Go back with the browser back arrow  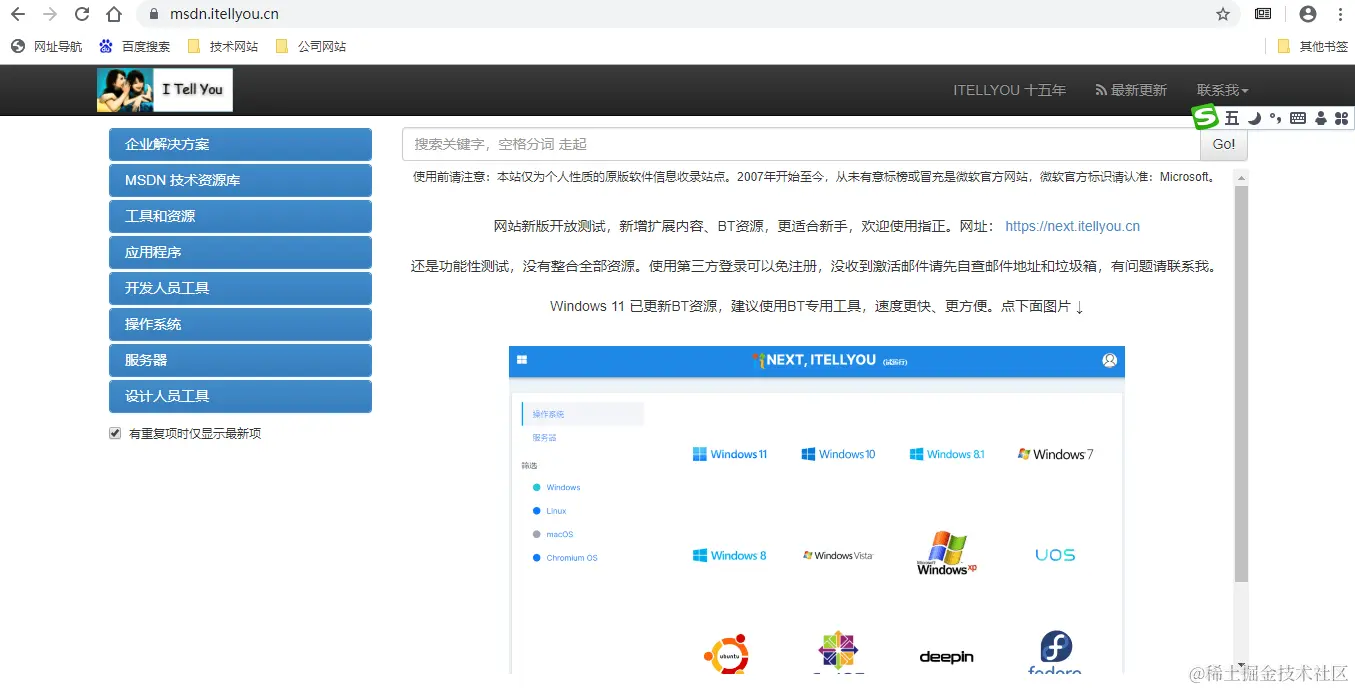(x=18, y=14)
